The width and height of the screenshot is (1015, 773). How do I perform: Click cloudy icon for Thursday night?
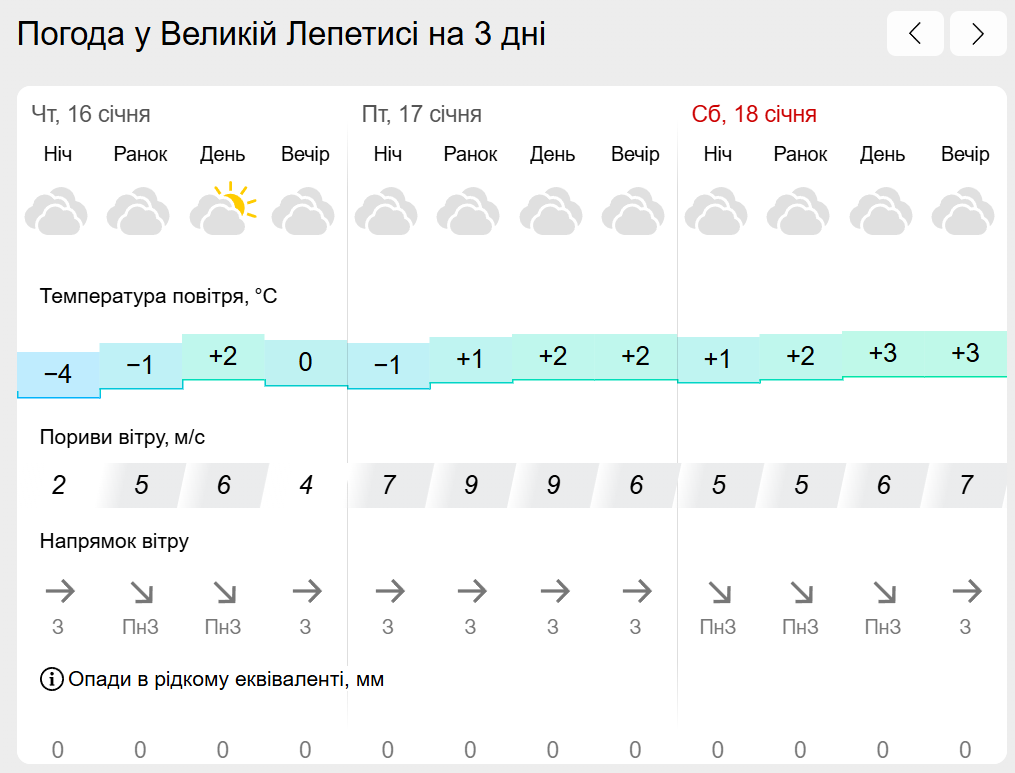pos(56,211)
